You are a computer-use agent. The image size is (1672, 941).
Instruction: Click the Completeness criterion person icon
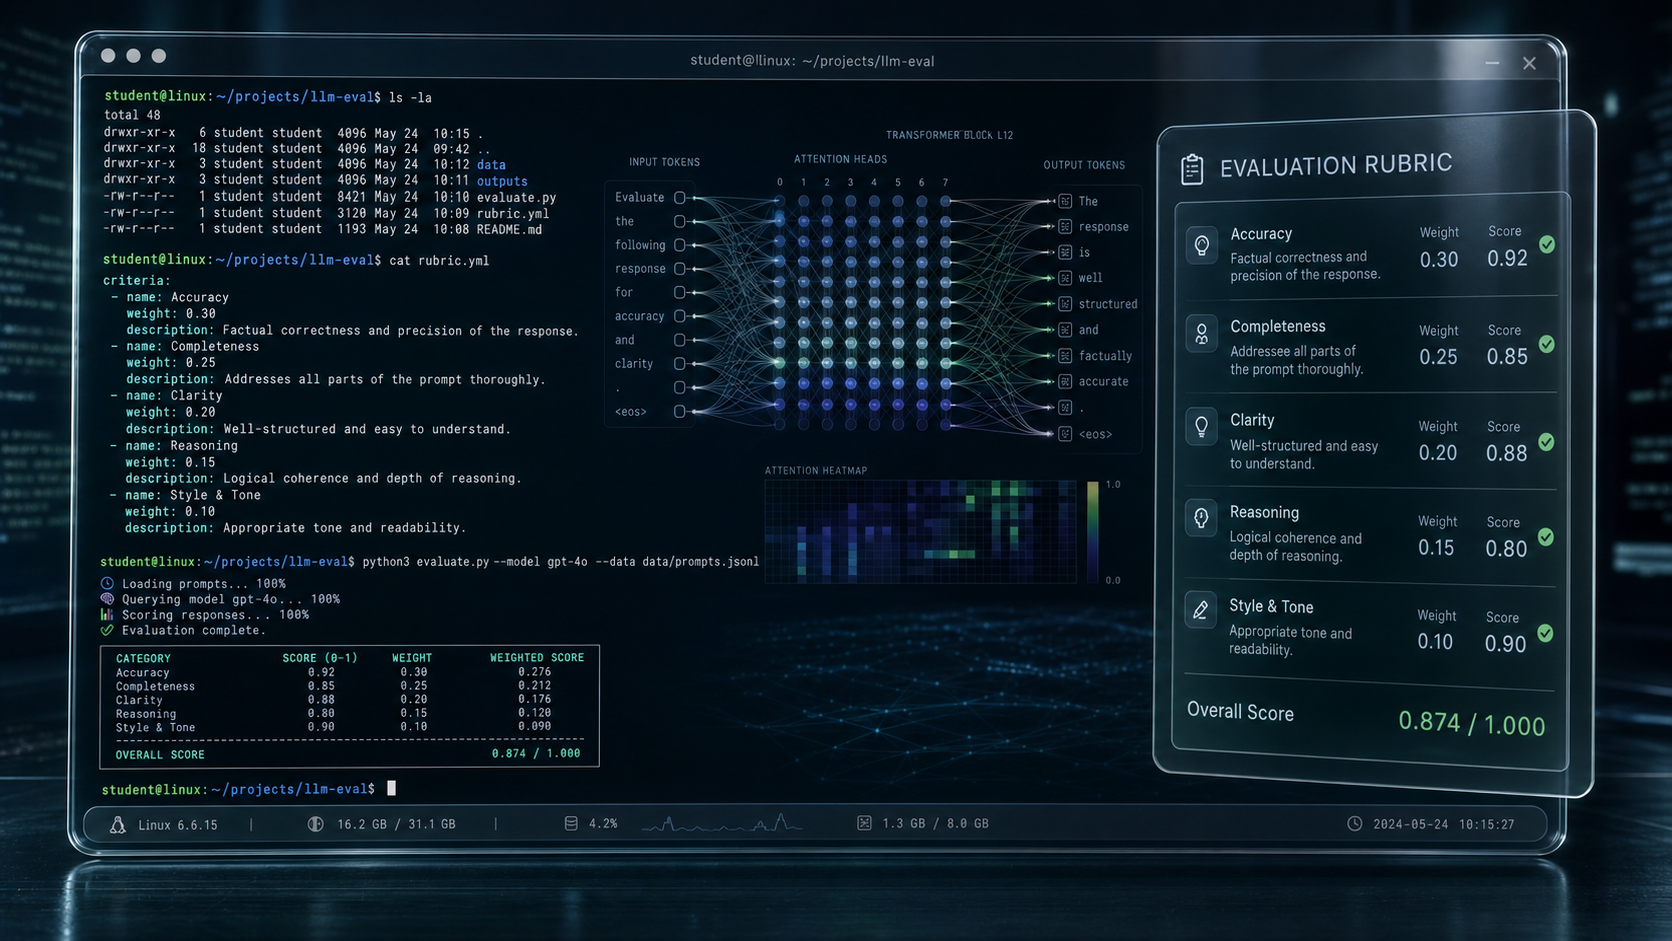(1201, 334)
